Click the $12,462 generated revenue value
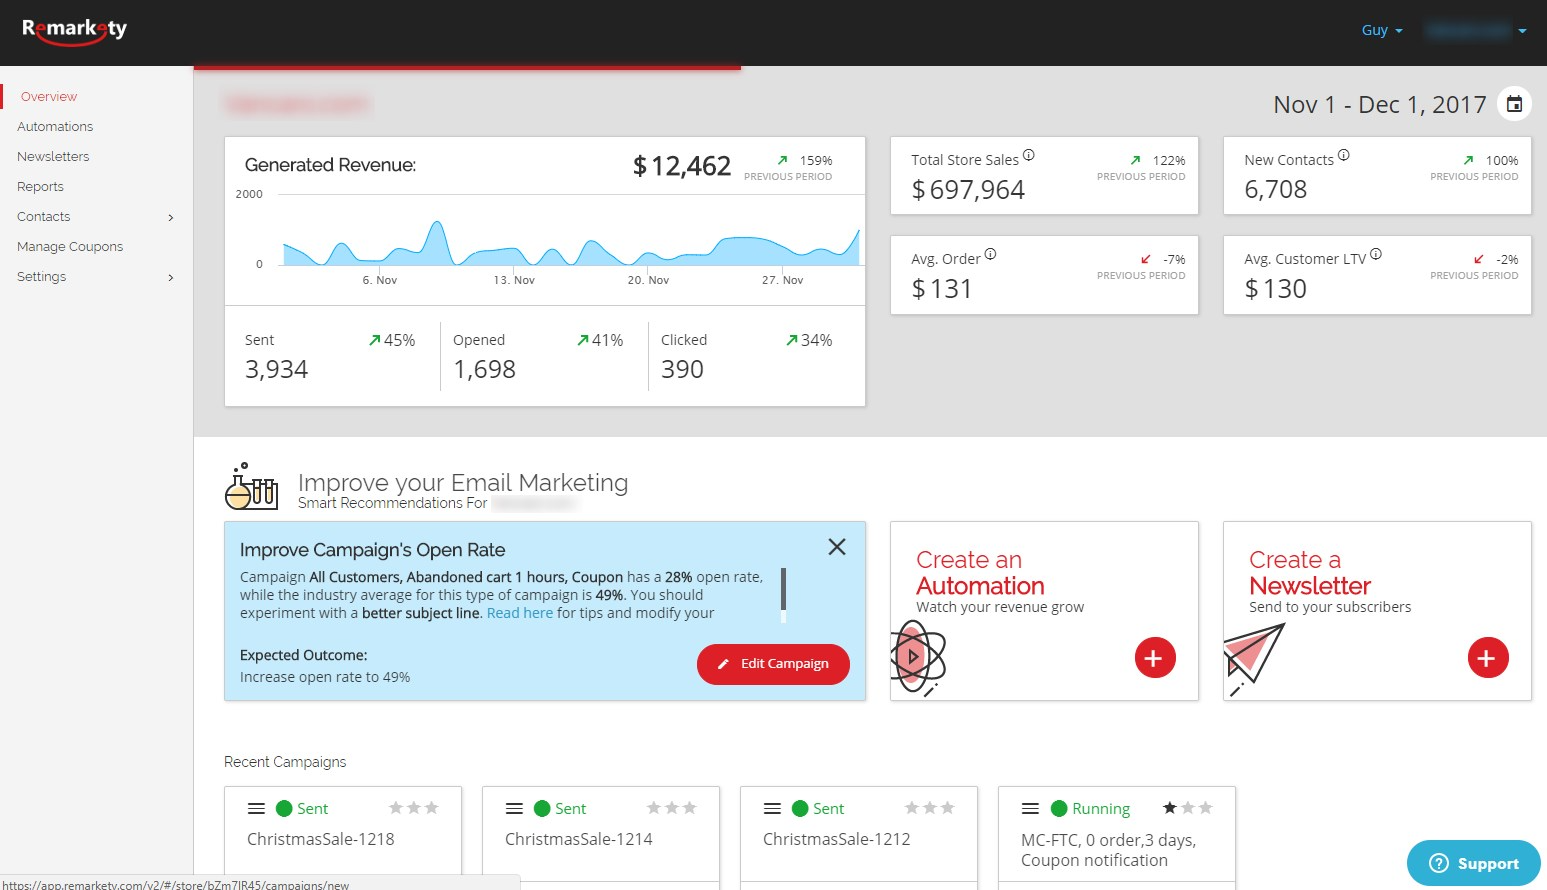 682,166
